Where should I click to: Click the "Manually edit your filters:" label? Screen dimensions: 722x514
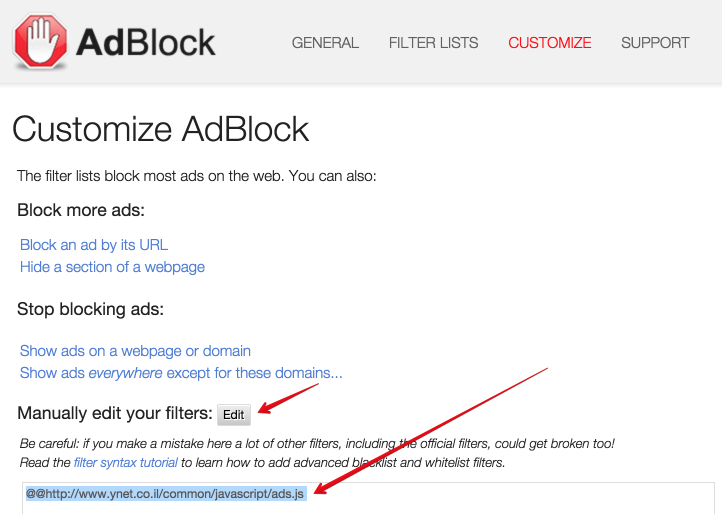[114, 413]
